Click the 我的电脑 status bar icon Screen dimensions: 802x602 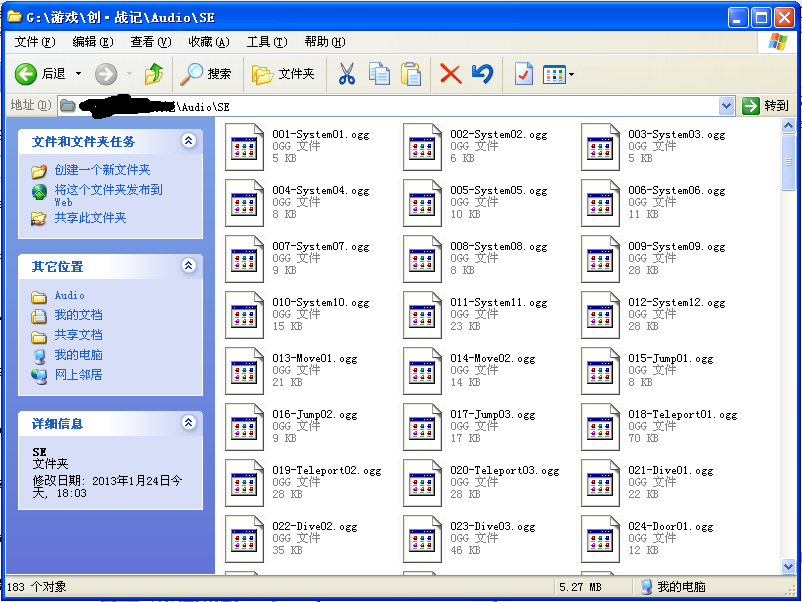click(x=647, y=587)
